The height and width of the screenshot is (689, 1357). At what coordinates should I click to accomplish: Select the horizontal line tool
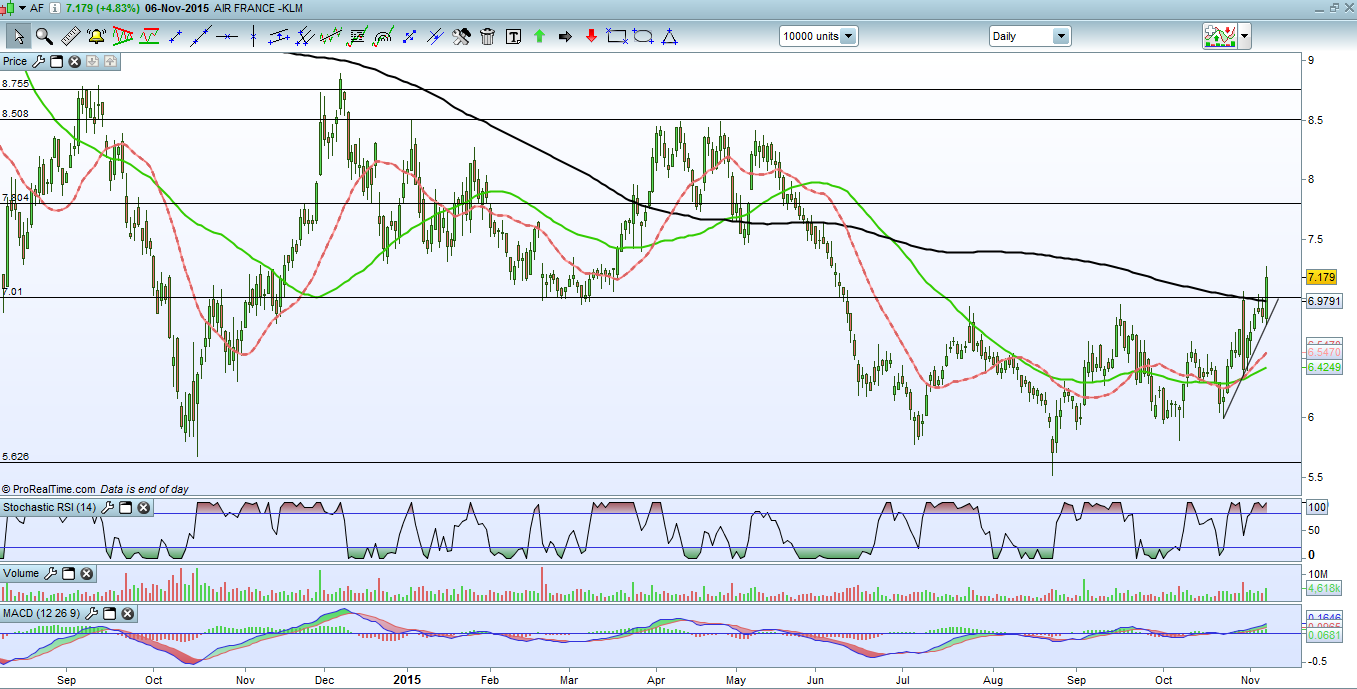point(227,37)
